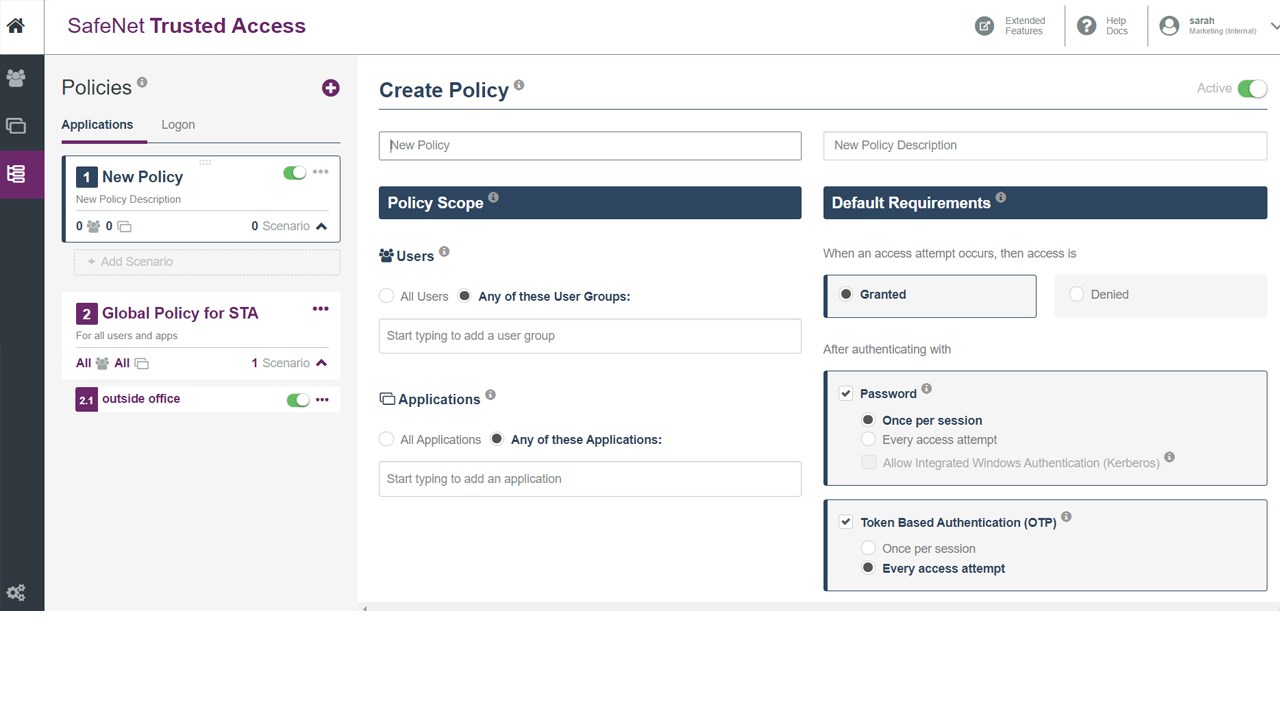The width and height of the screenshot is (1280, 720).
Task: Select the Denied access option
Action: pyautogui.click(x=1077, y=295)
